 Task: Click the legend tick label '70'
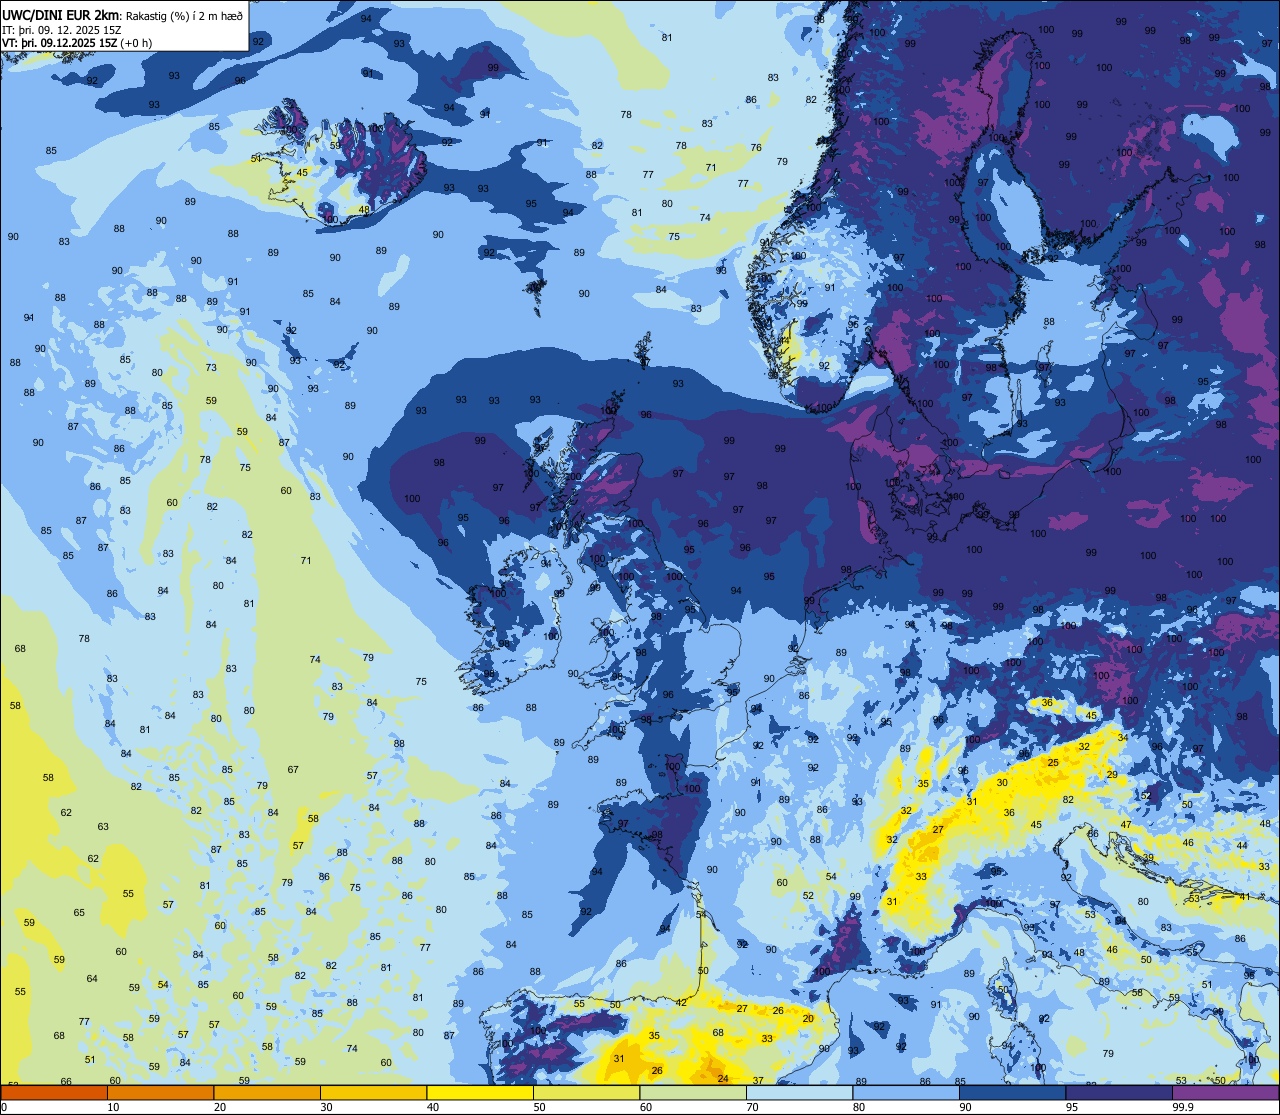(x=752, y=1107)
